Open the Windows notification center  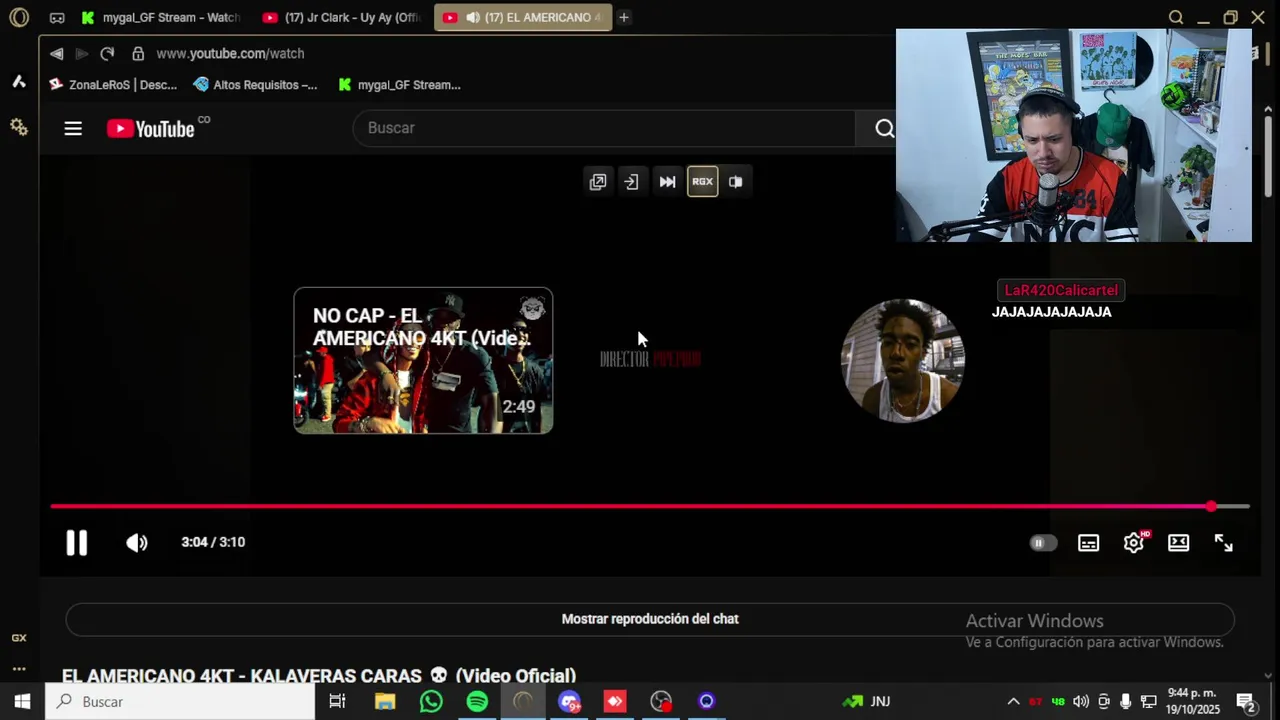coord(1245,701)
